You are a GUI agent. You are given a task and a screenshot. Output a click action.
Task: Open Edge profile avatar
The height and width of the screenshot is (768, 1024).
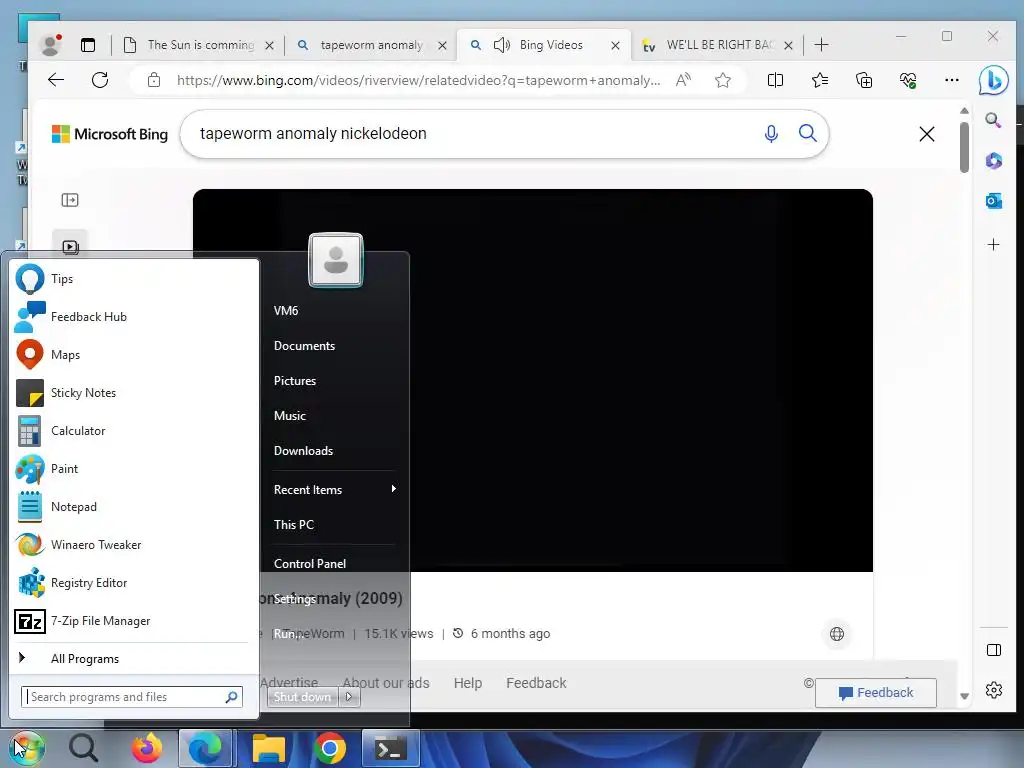pos(51,45)
